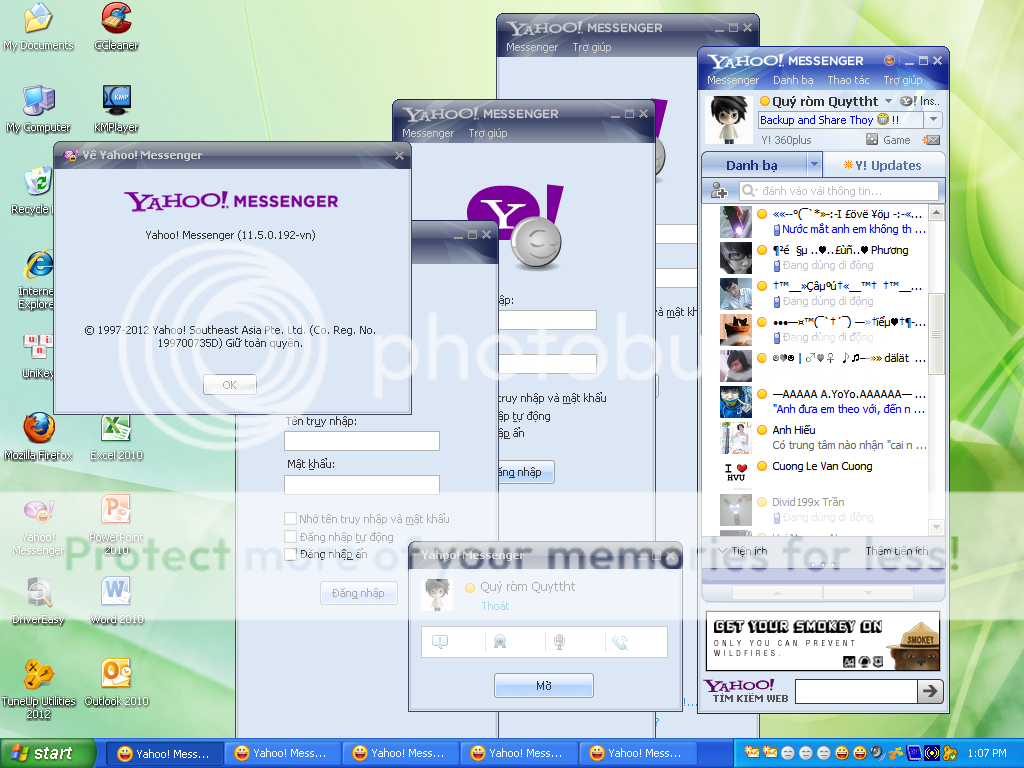This screenshot has height=768, width=1024.
Task: Select contact Cuong Le Van Cuong
Action: [824, 472]
